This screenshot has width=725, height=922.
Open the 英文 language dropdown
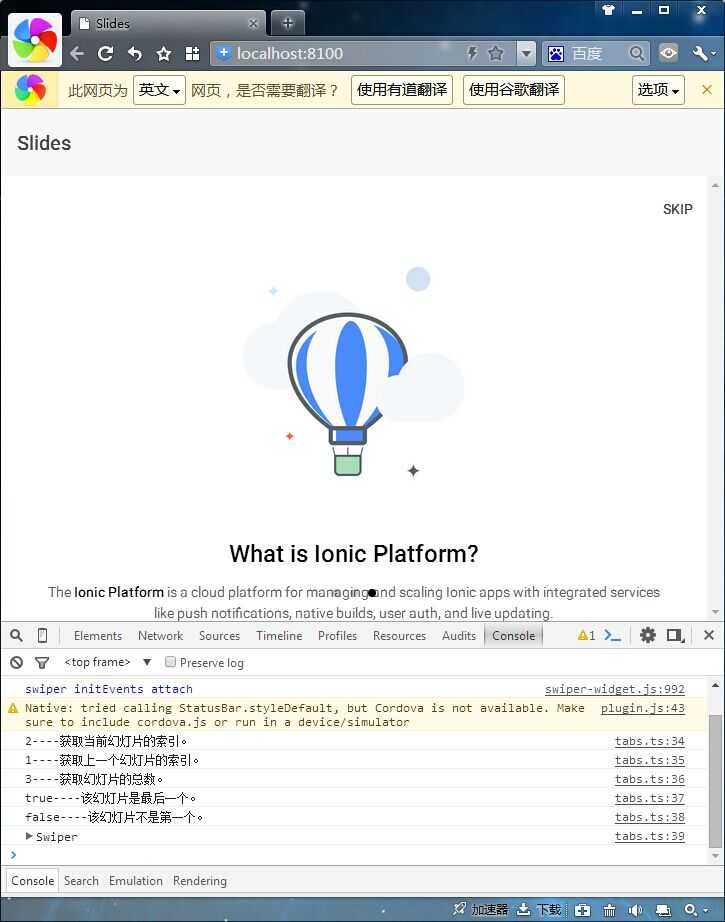pos(159,90)
